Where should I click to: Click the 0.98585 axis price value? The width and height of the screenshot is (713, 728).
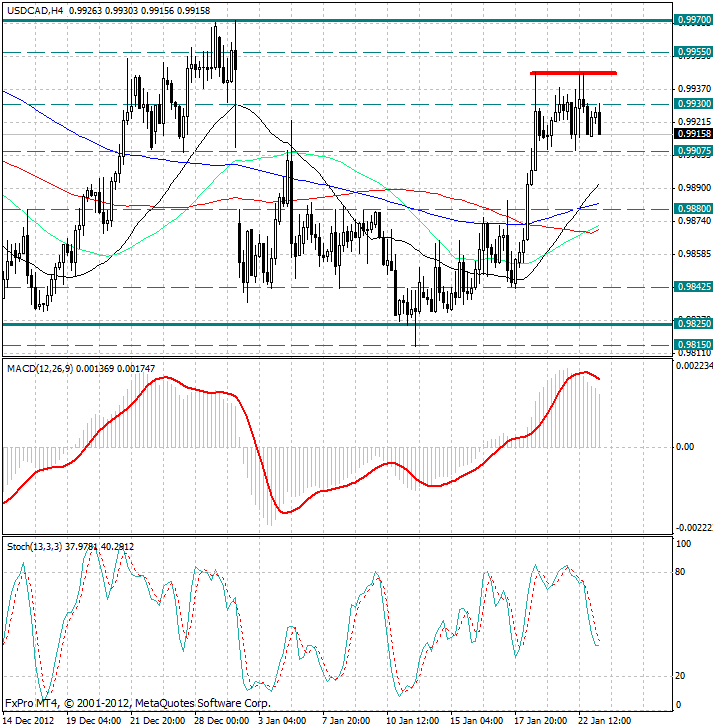click(694, 254)
